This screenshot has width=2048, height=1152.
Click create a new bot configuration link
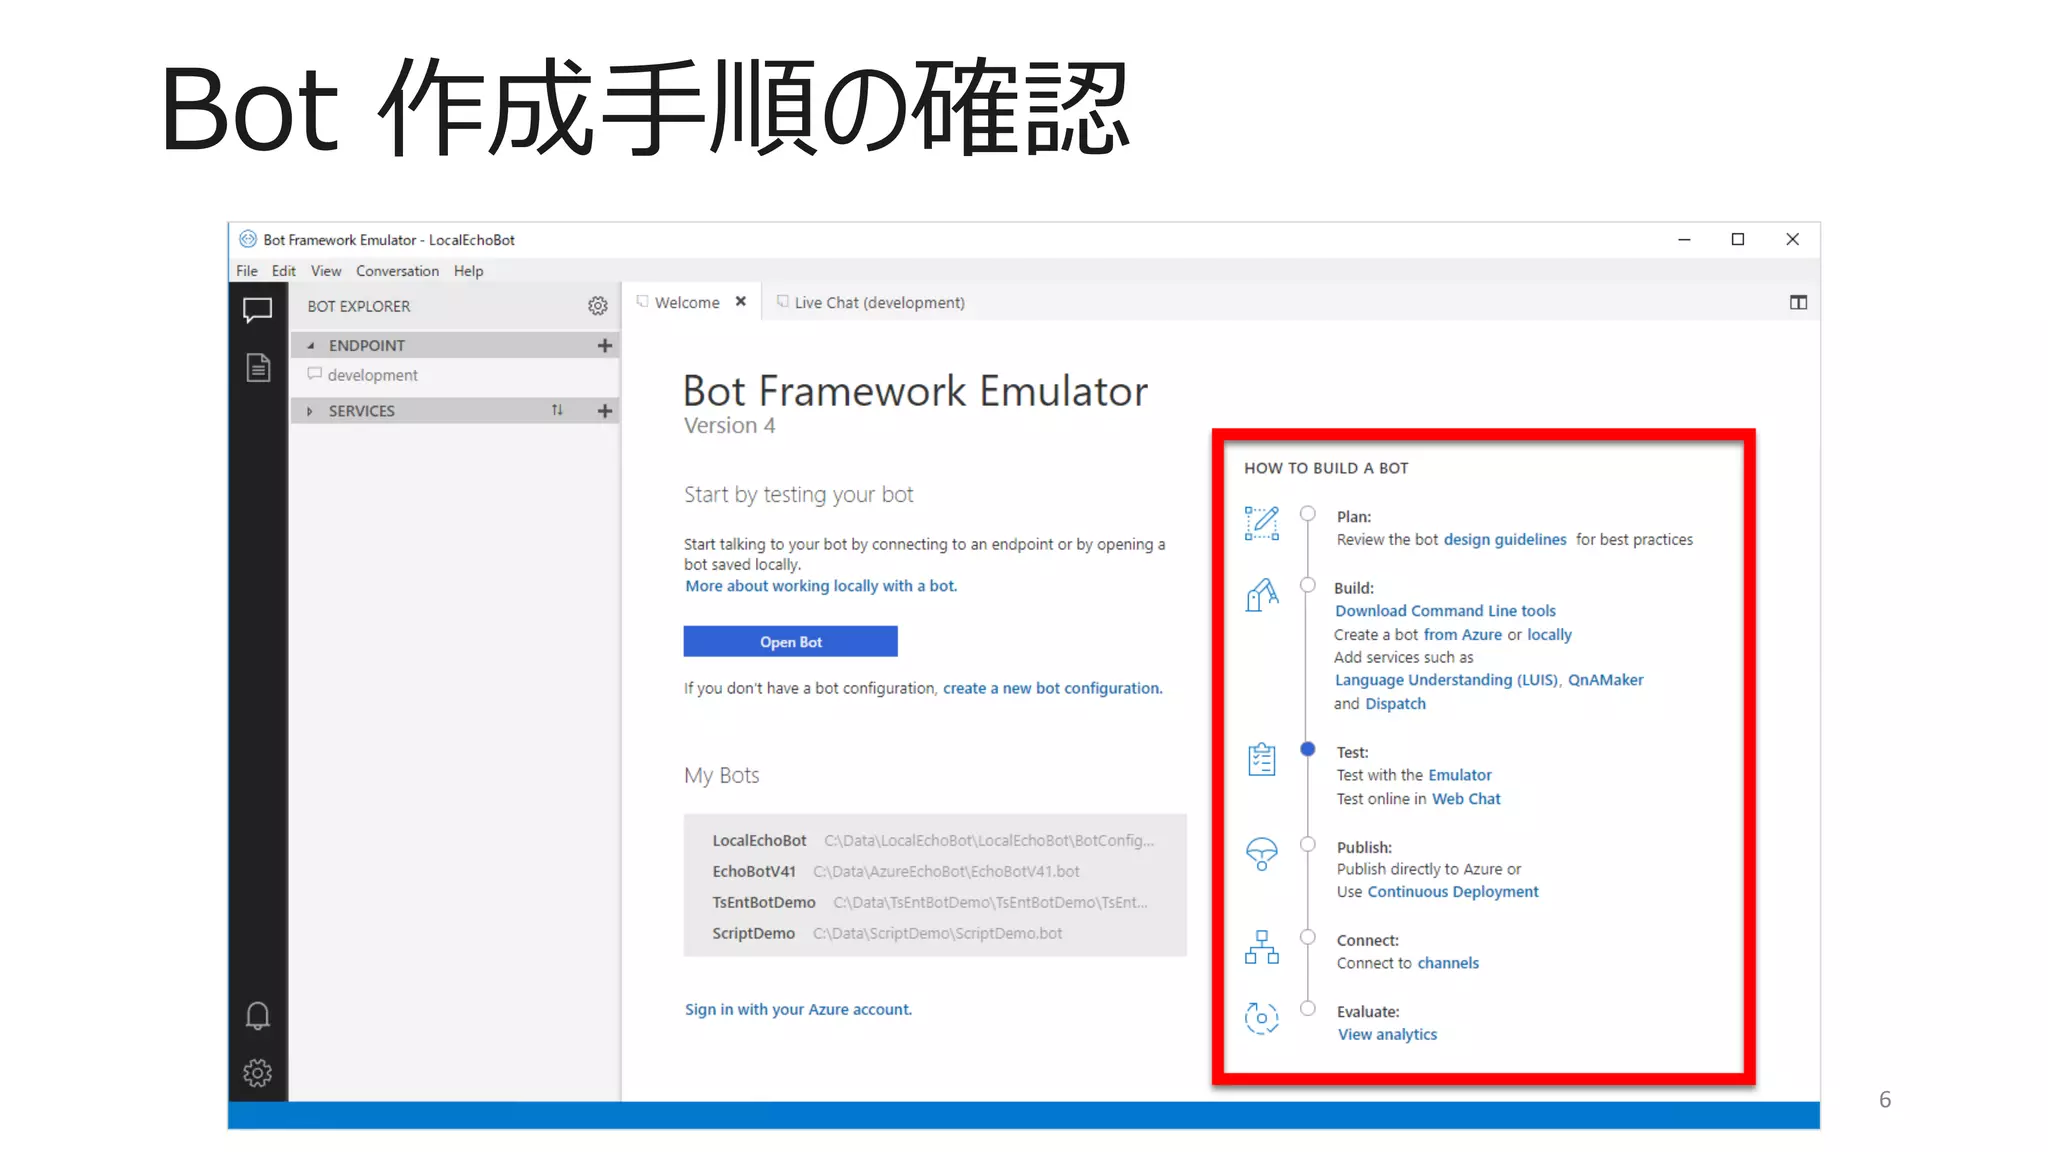coord(1052,688)
